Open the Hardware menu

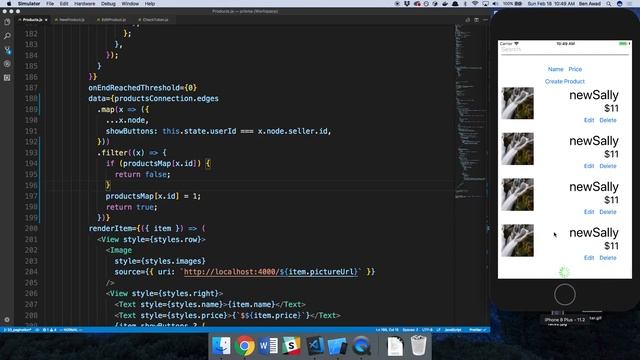84,4
